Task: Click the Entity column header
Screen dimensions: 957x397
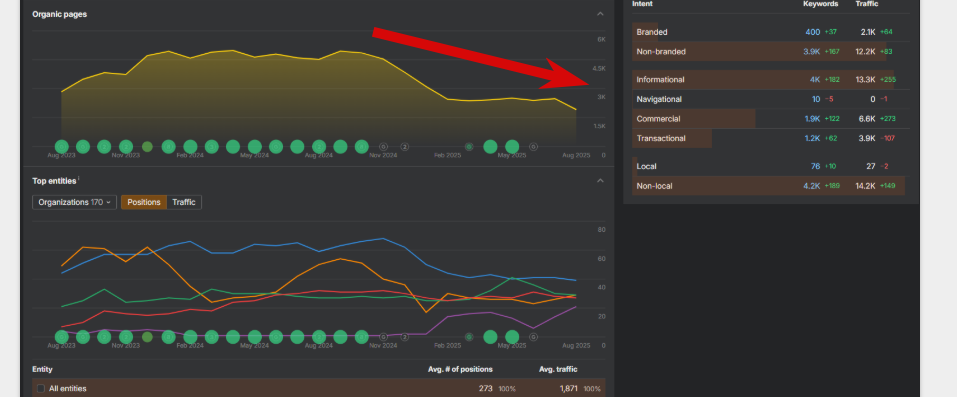Action: 42,369
